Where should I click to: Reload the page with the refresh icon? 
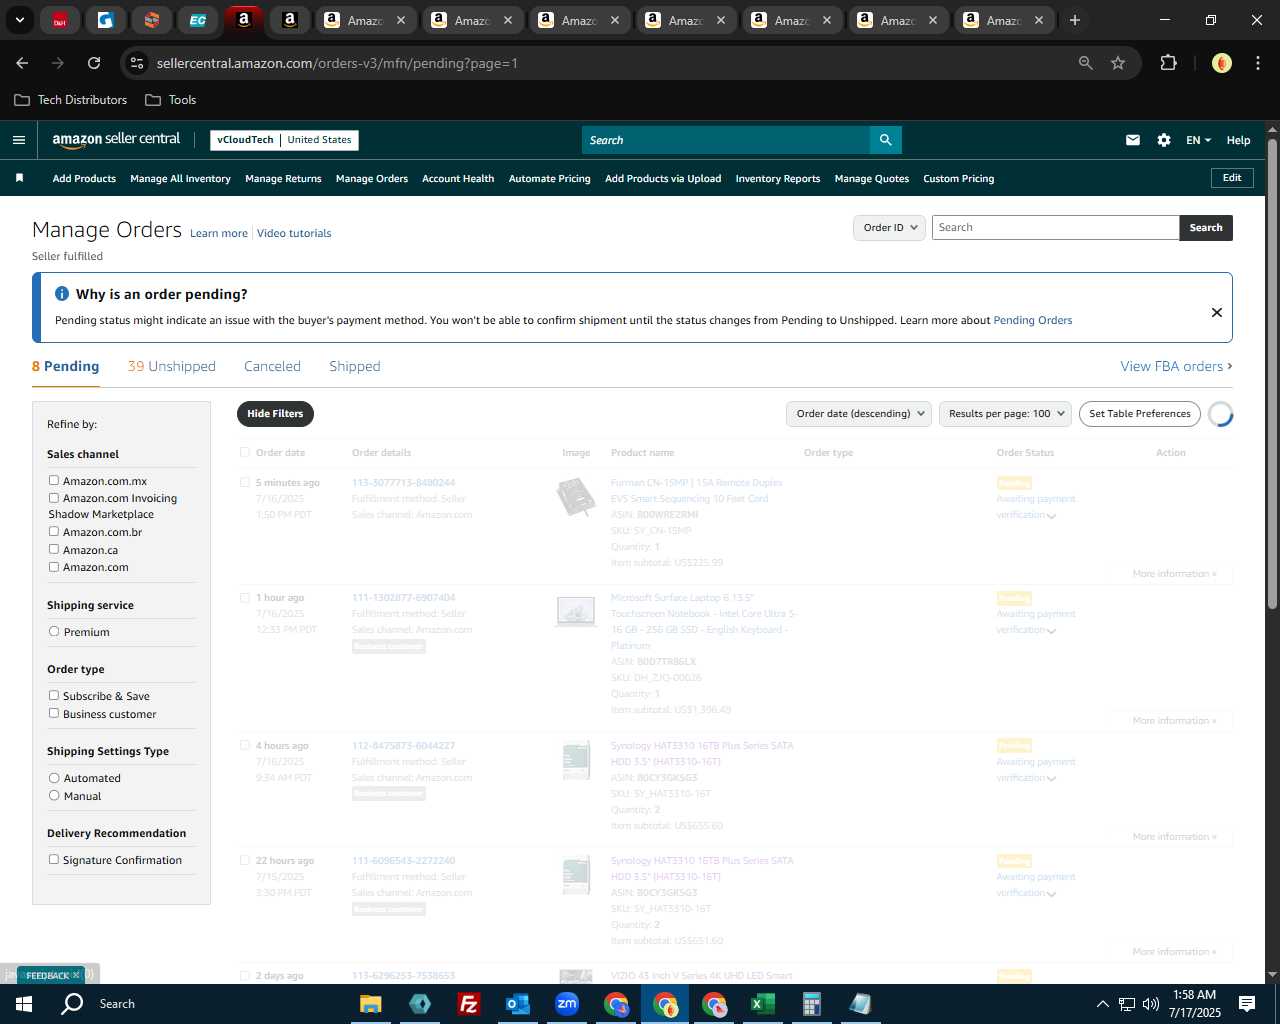pos(94,63)
